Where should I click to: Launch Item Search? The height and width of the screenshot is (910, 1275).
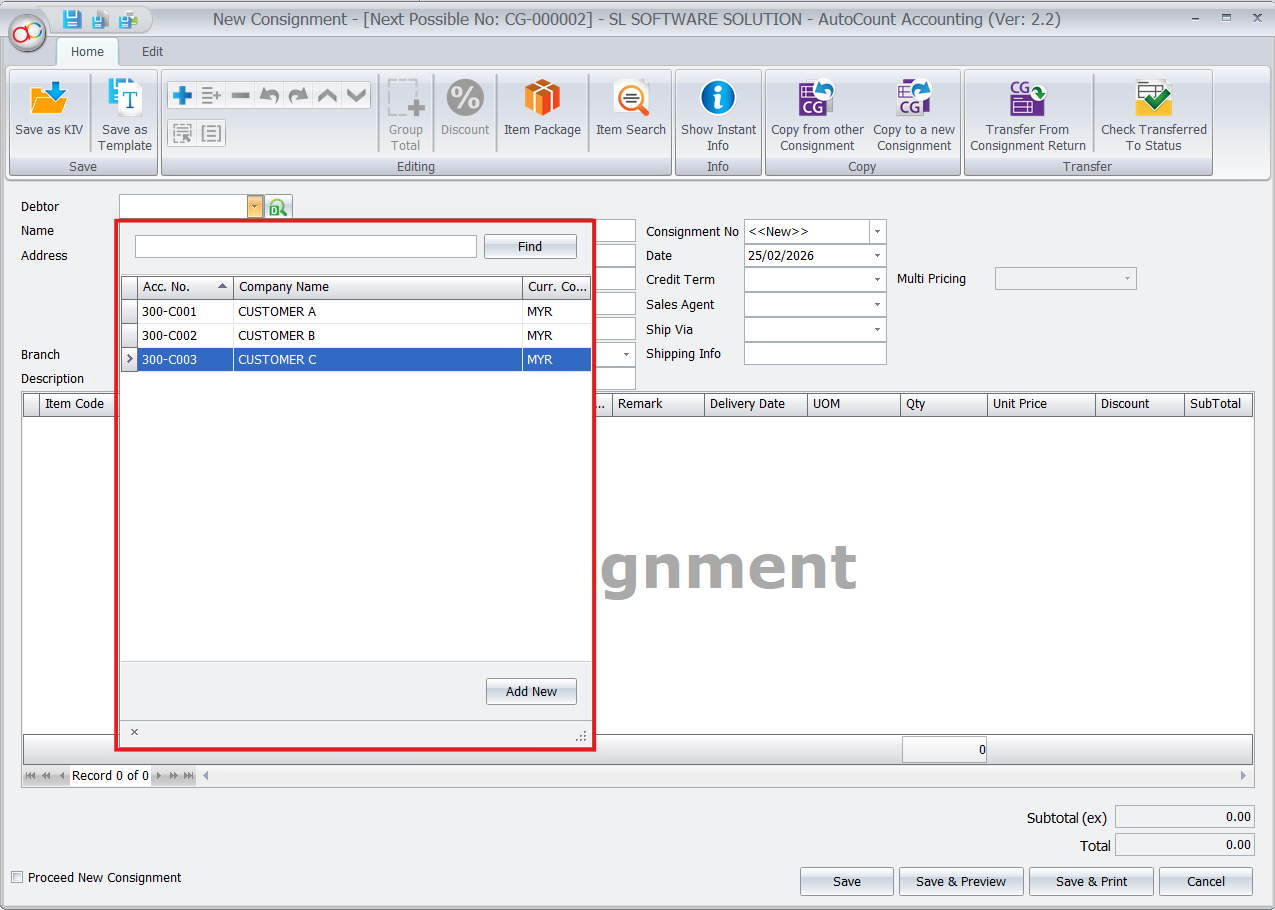[630, 110]
